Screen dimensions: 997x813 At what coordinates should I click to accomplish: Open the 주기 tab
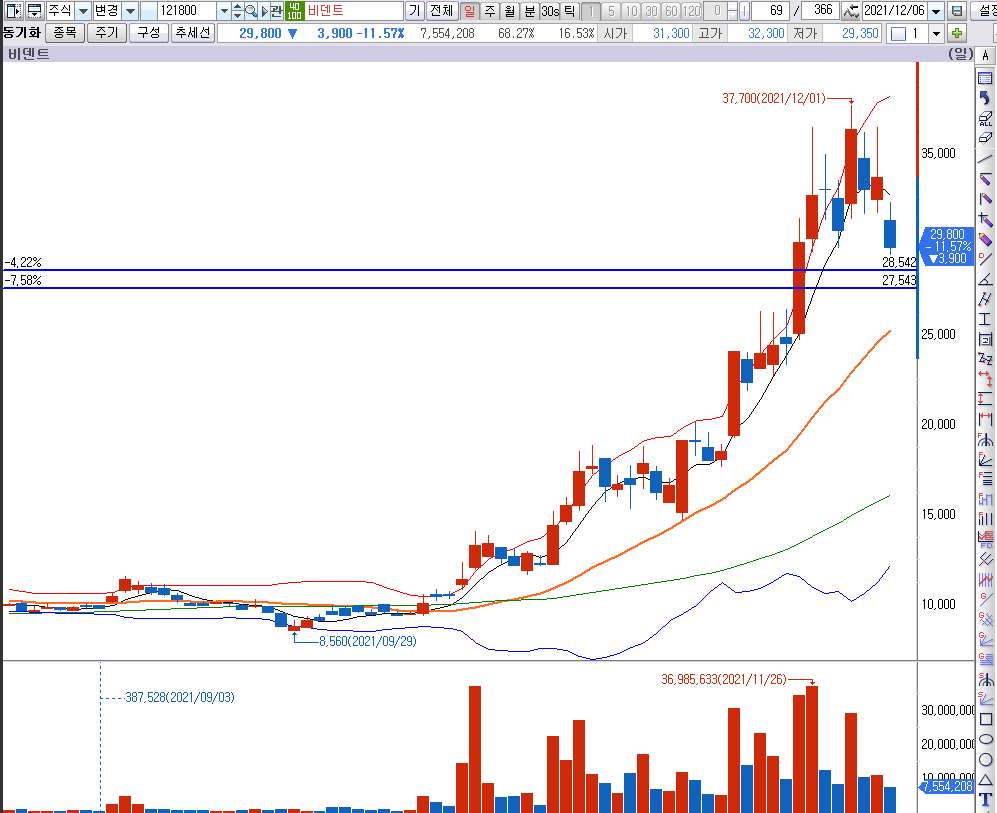point(107,32)
